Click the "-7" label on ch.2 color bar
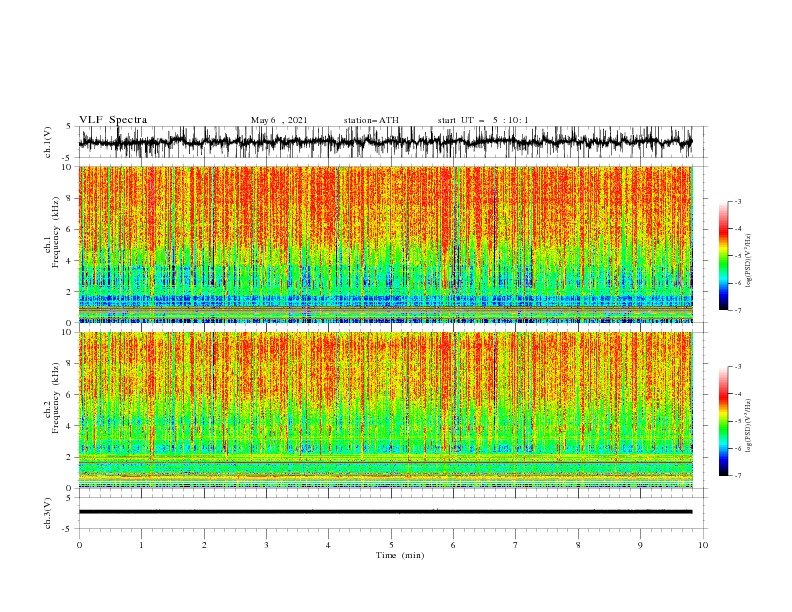The height and width of the screenshot is (612, 792). pyautogui.click(x=737, y=475)
